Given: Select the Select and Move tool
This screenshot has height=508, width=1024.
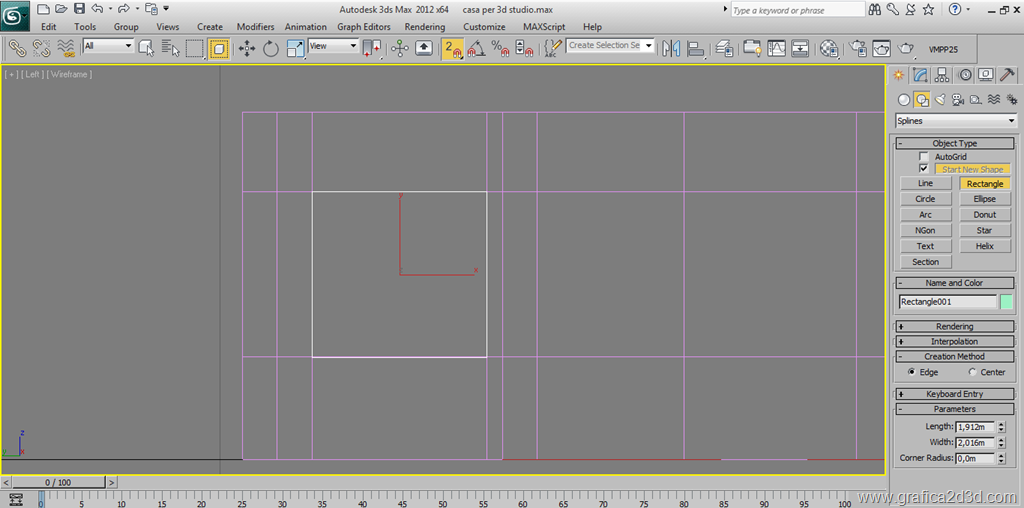Looking at the screenshot, I should [x=247, y=48].
